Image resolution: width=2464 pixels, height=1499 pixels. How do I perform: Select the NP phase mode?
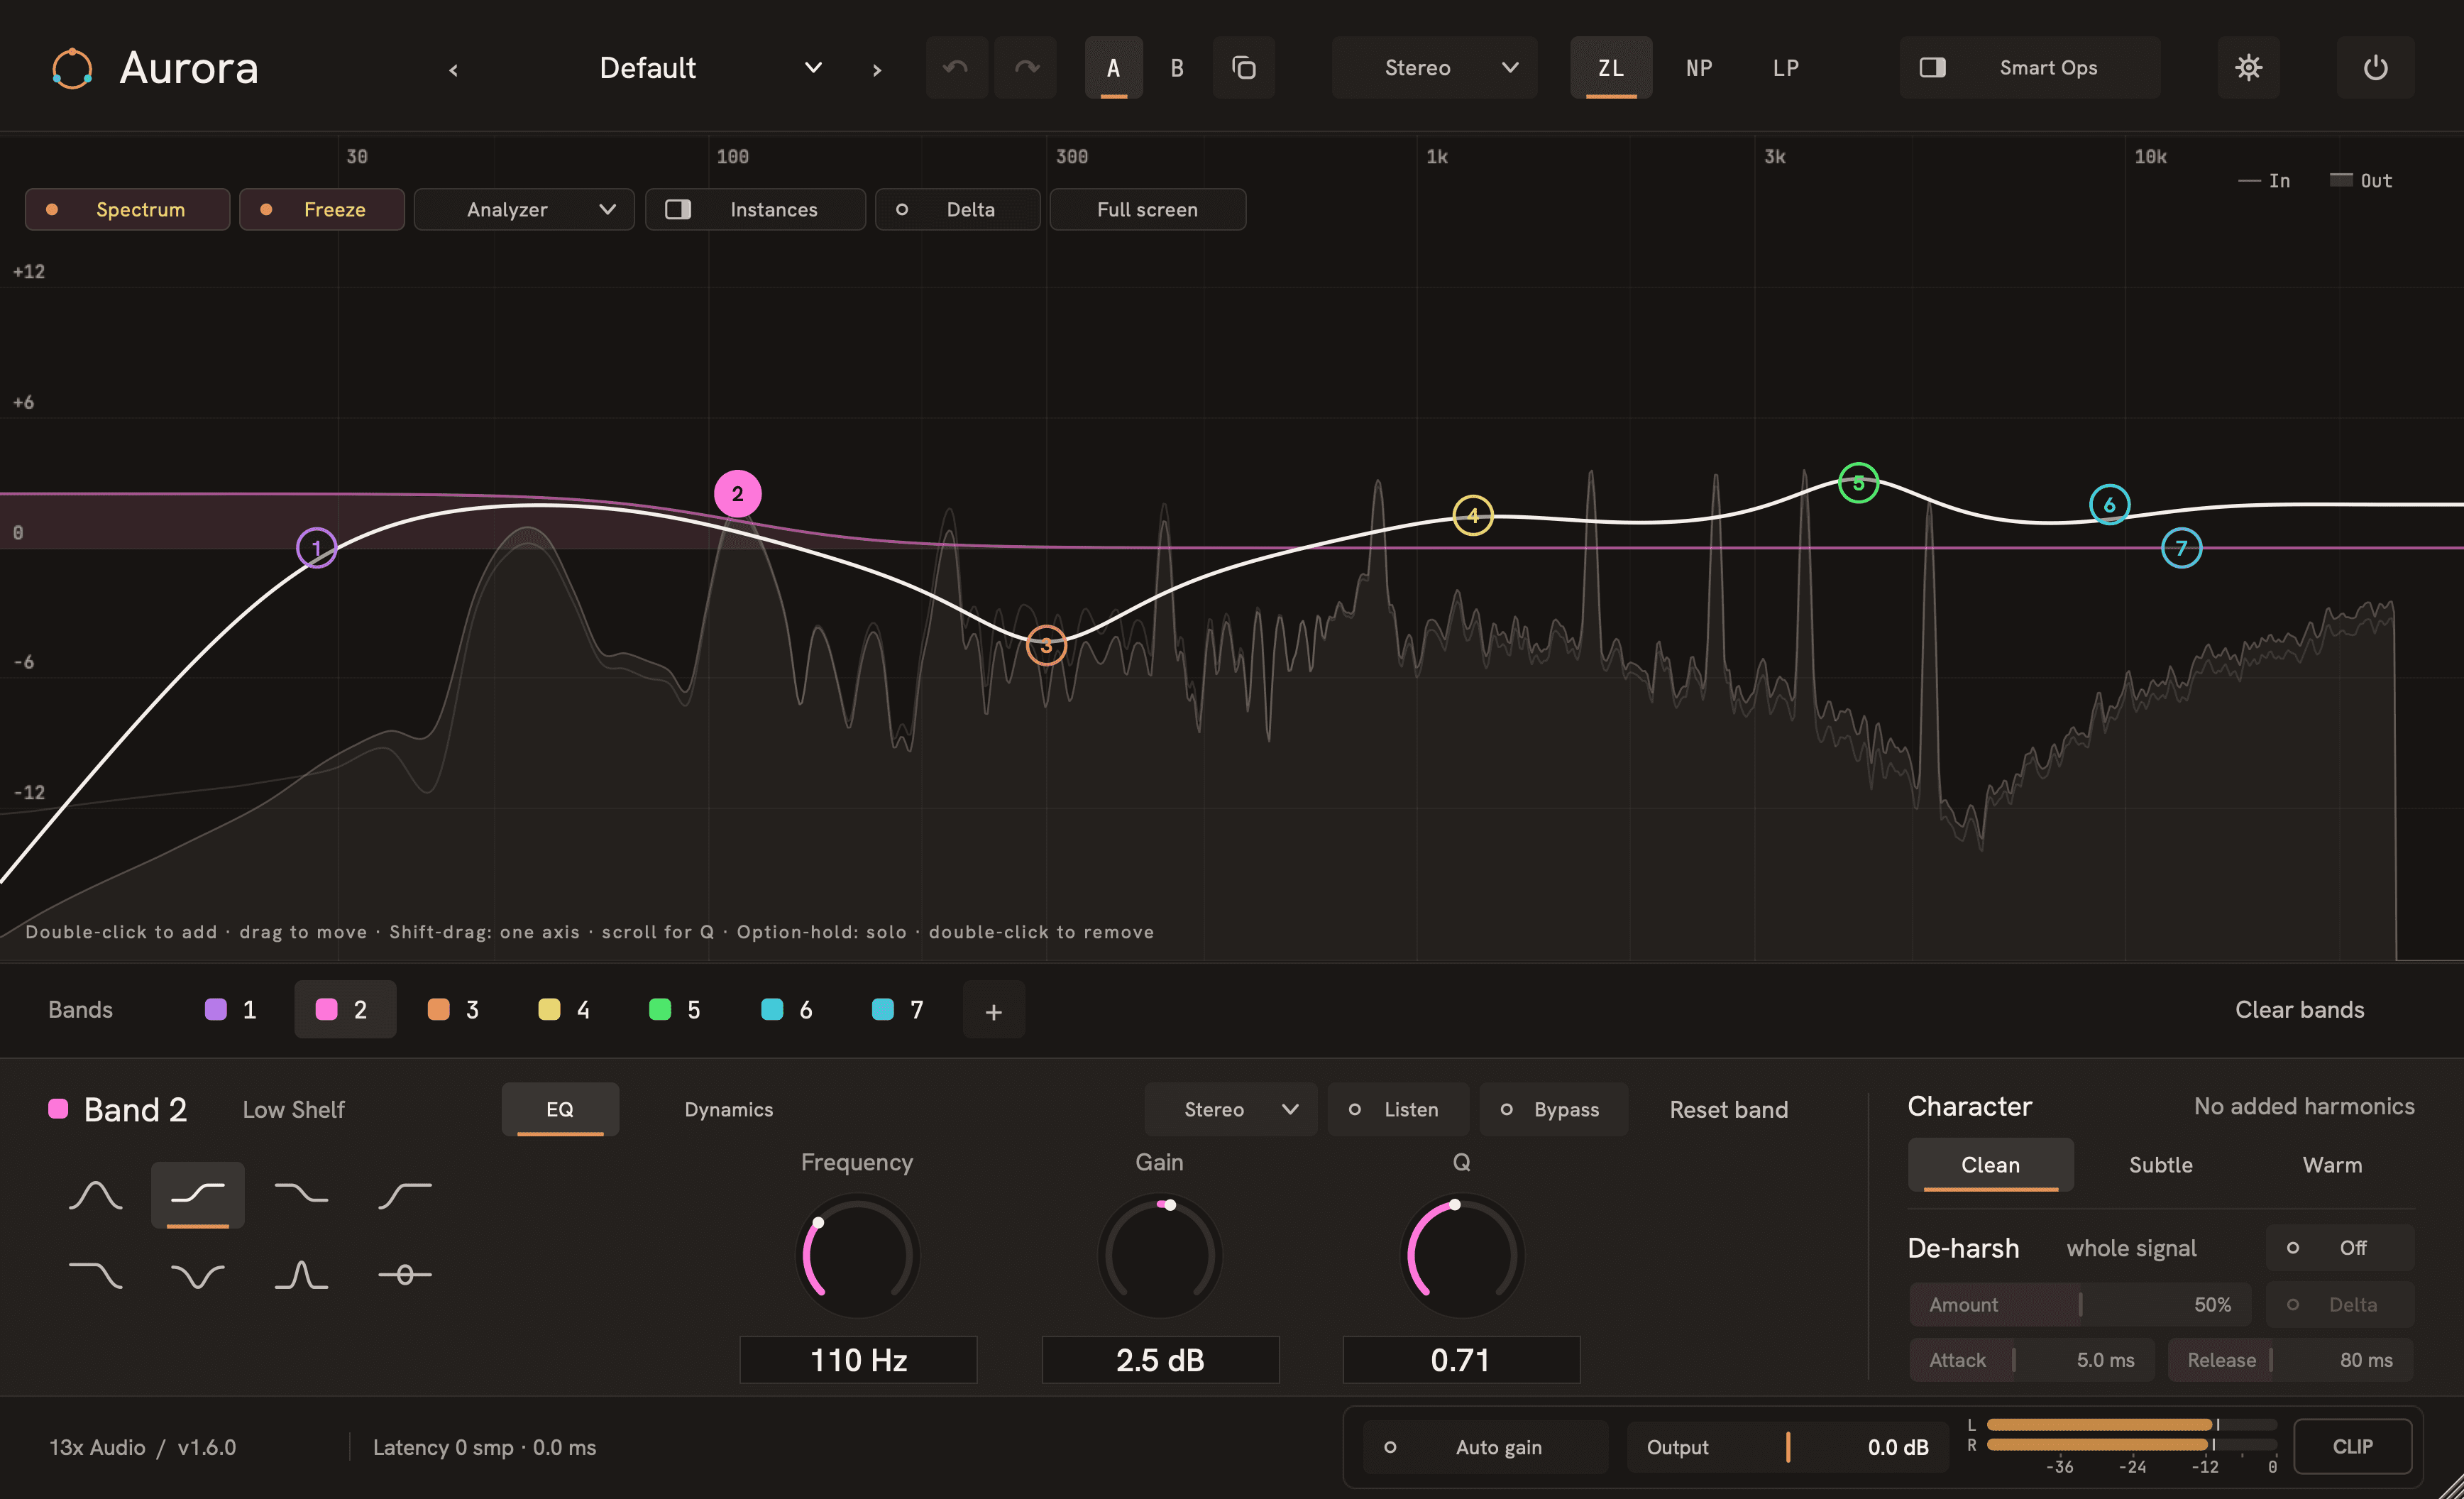point(1698,68)
